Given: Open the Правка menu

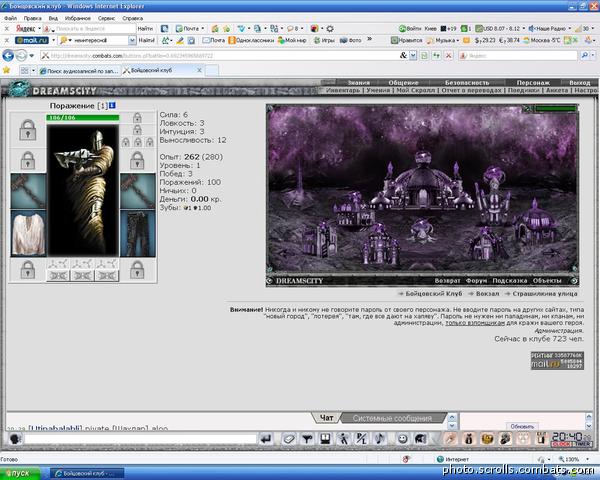Looking at the screenshot, I should point(32,18).
